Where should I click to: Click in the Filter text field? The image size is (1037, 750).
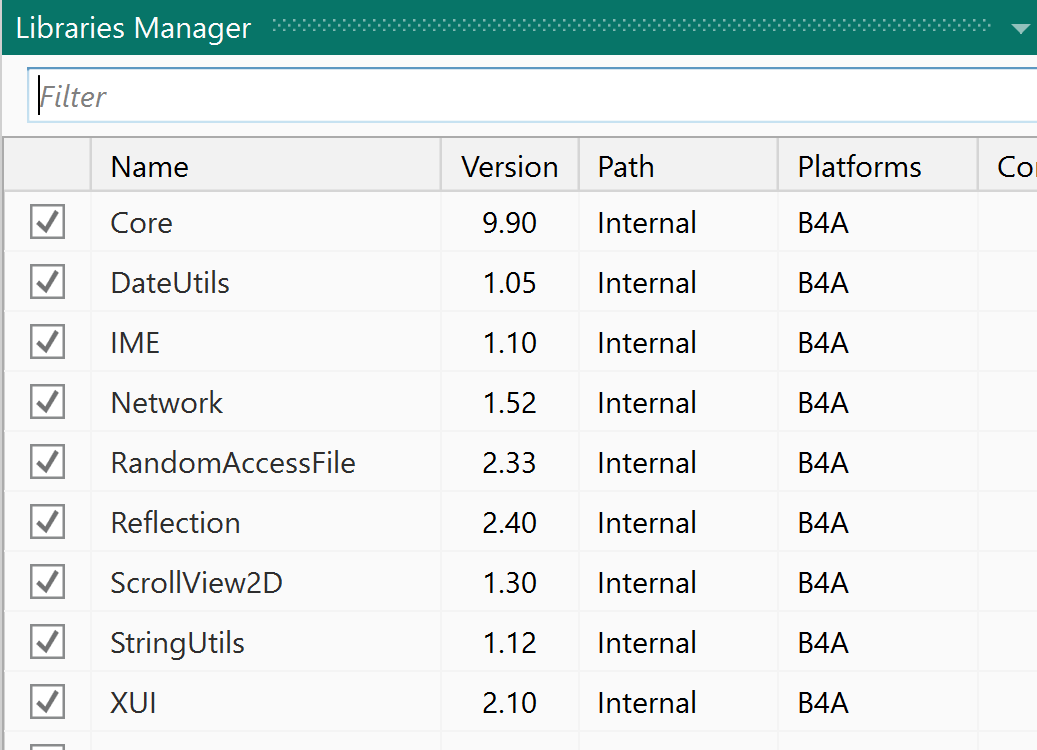coord(530,96)
